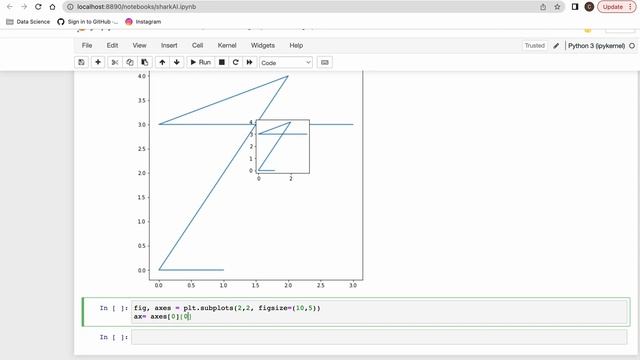Open the Cell menu
This screenshot has width=640, height=360.
(198, 45)
